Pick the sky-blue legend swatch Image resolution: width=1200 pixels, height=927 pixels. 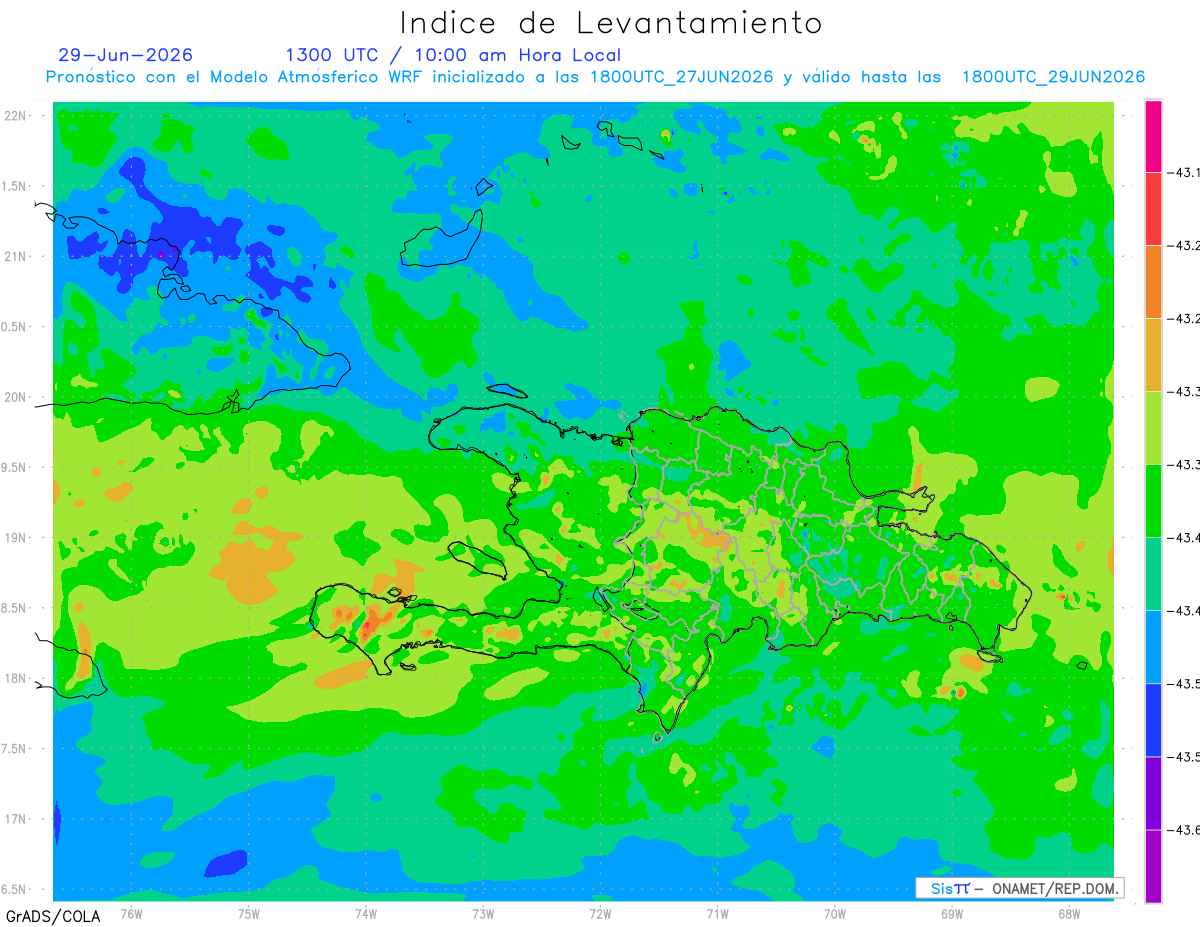[1153, 647]
